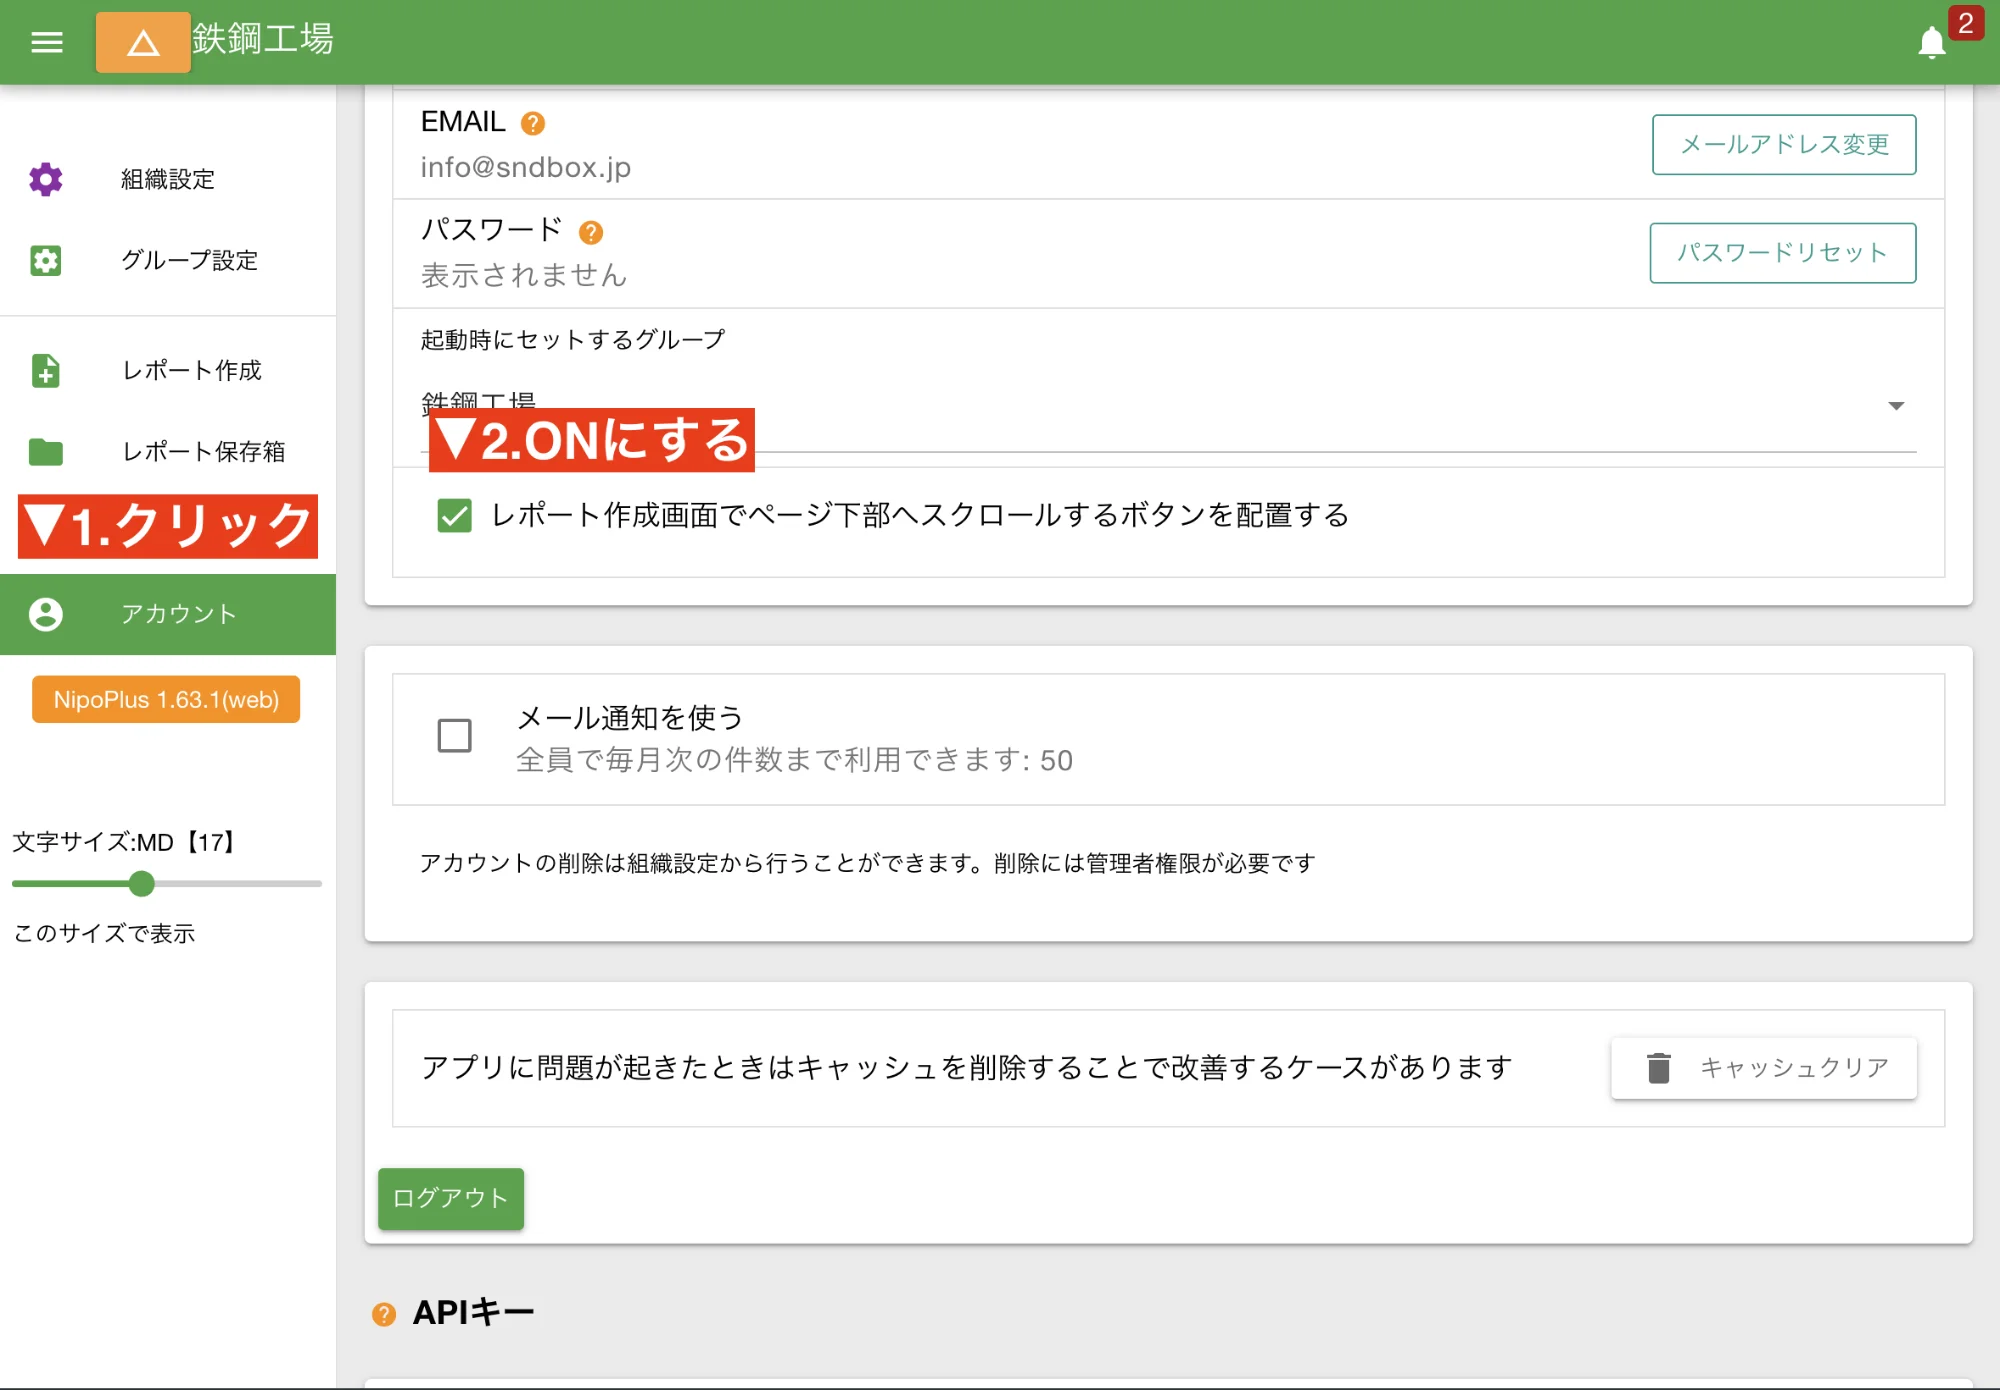
Task: Open the notifications bell icon
Action: coord(1931,43)
